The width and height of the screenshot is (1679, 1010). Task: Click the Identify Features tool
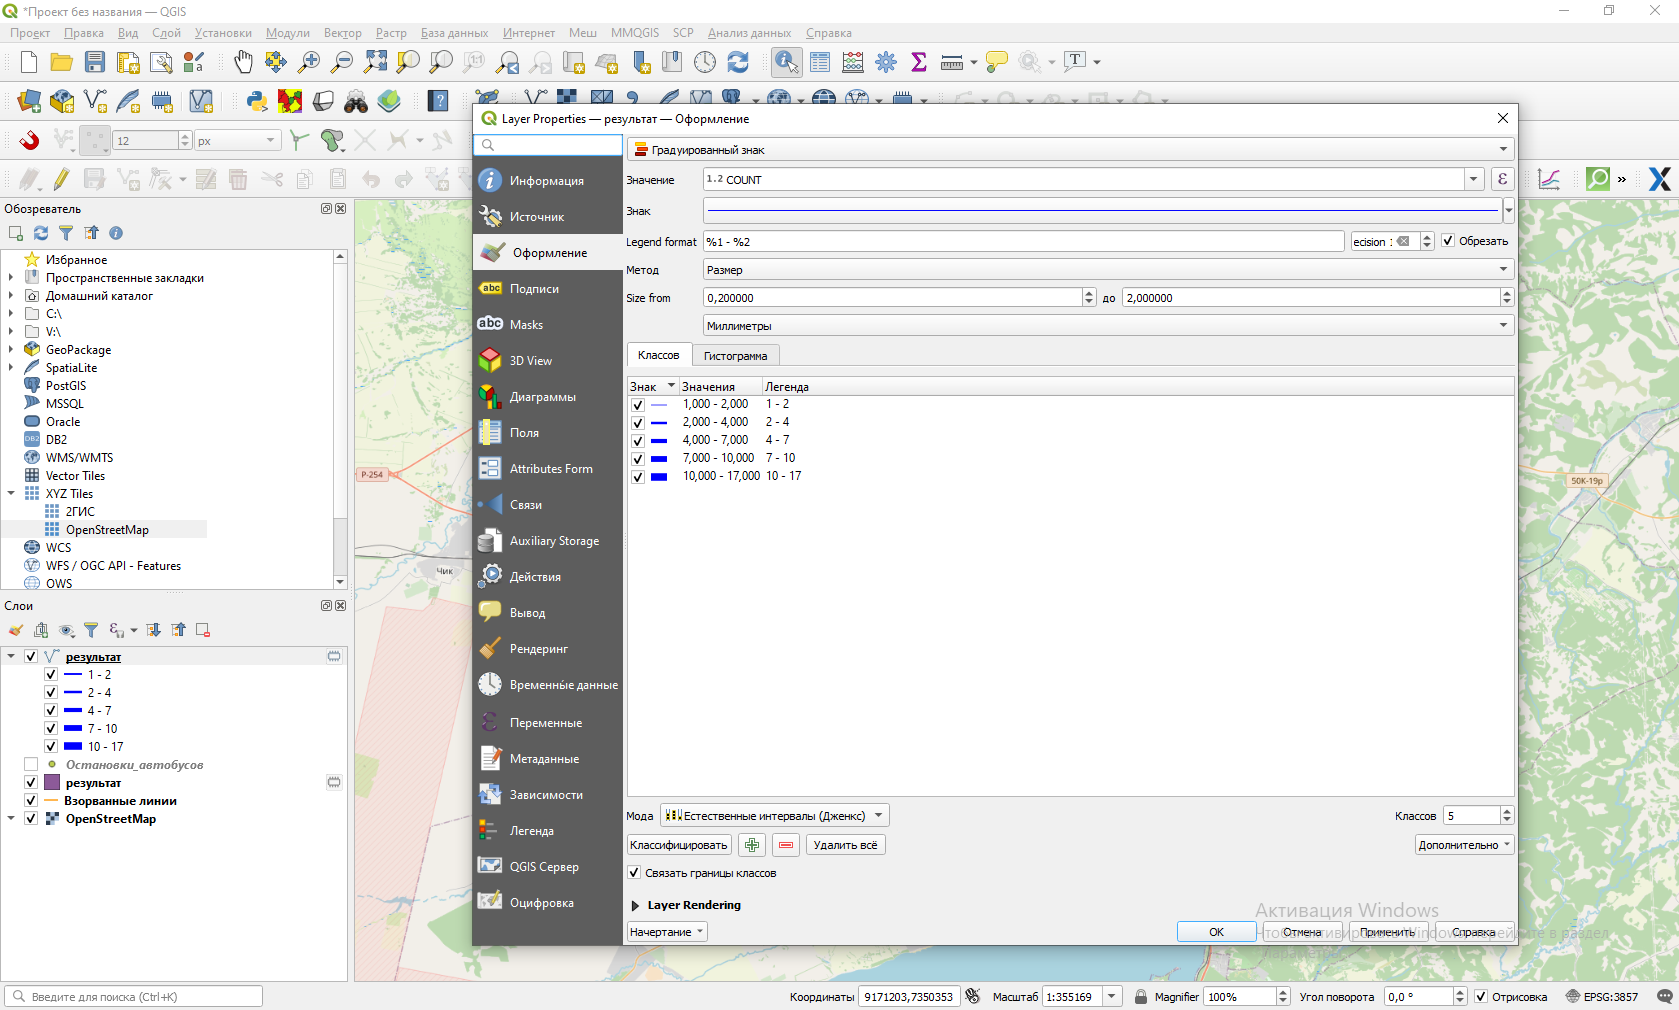click(786, 62)
